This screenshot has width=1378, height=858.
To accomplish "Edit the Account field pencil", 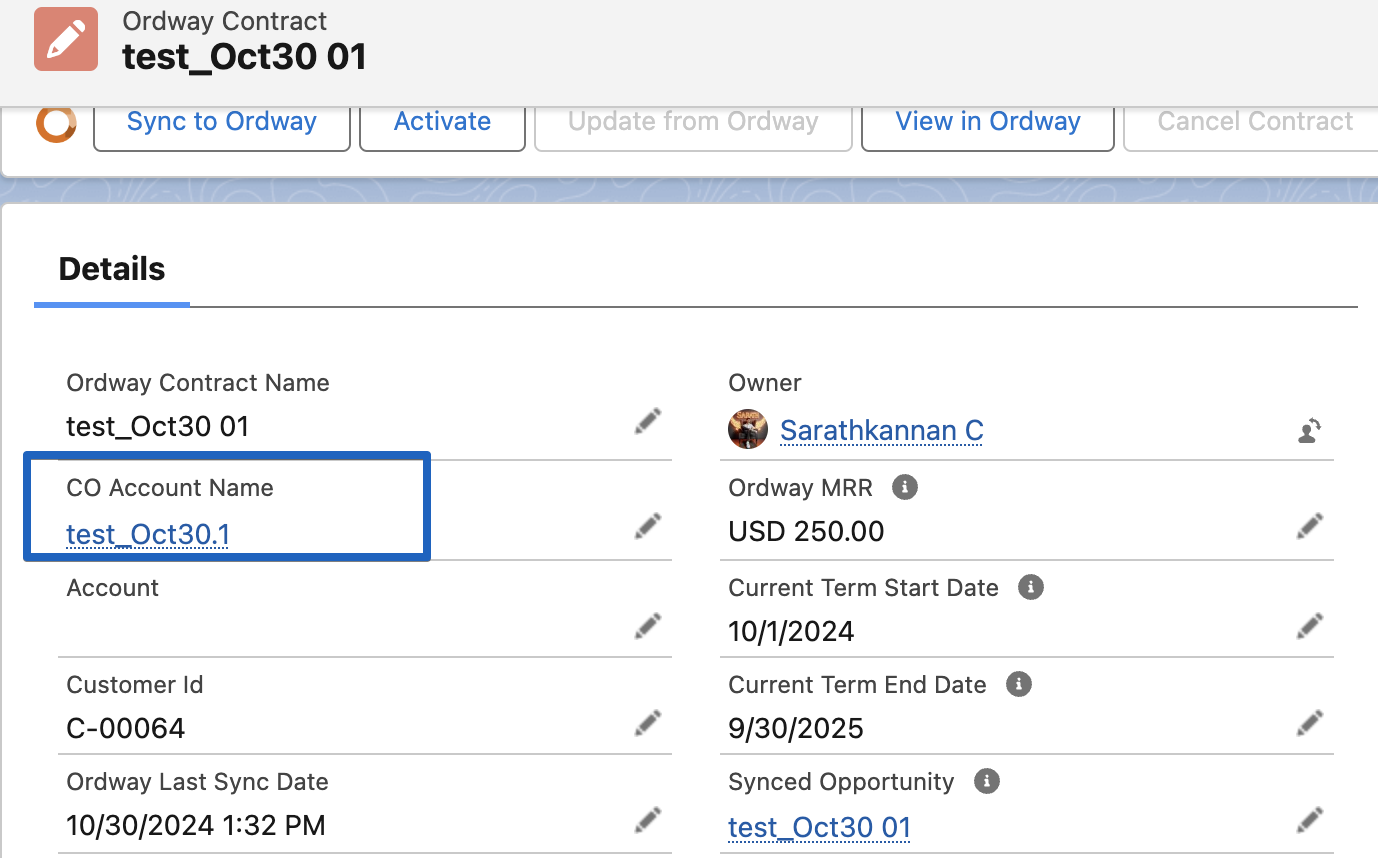I will pos(648,626).
